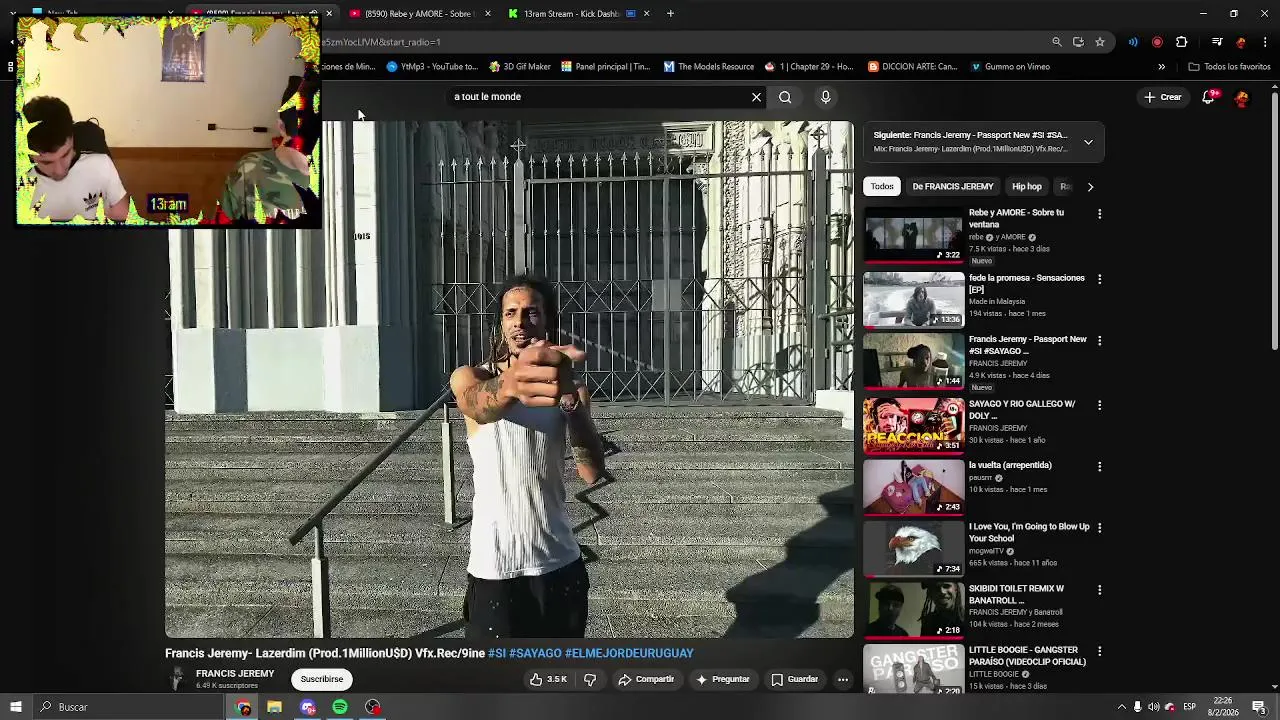Image resolution: width=1280 pixels, height=720 pixels.
Task: Select the Todos filter chip
Action: tap(882, 186)
